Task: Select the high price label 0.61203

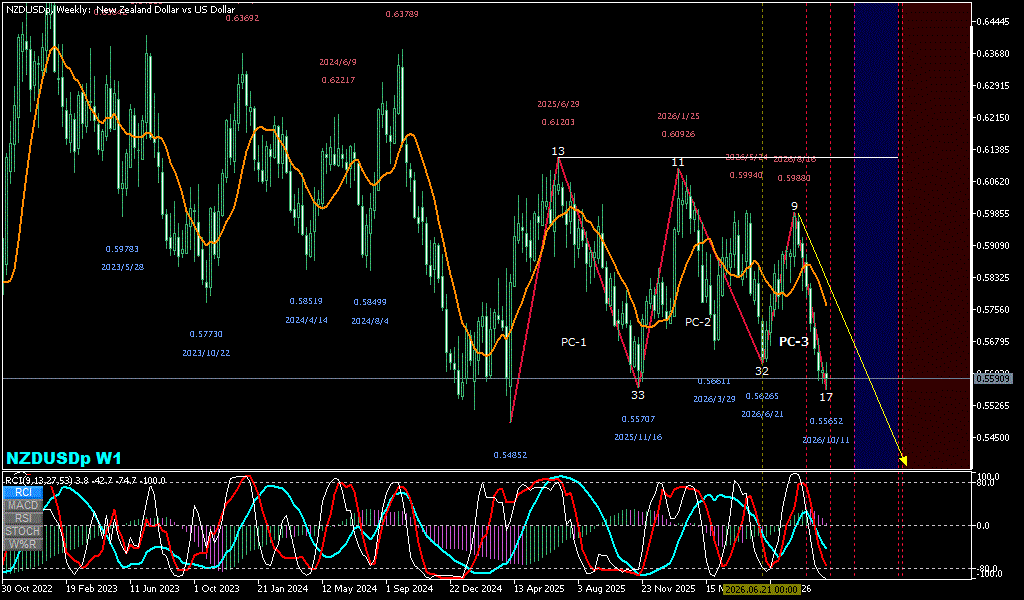Action: (558, 122)
